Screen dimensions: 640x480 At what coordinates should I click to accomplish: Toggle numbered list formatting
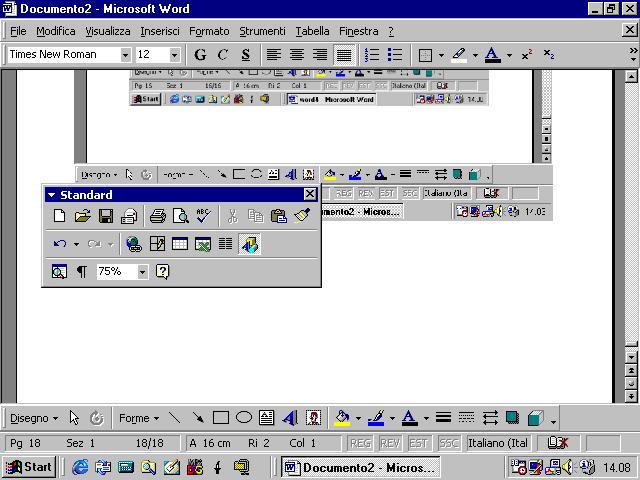(x=372, y=55)
